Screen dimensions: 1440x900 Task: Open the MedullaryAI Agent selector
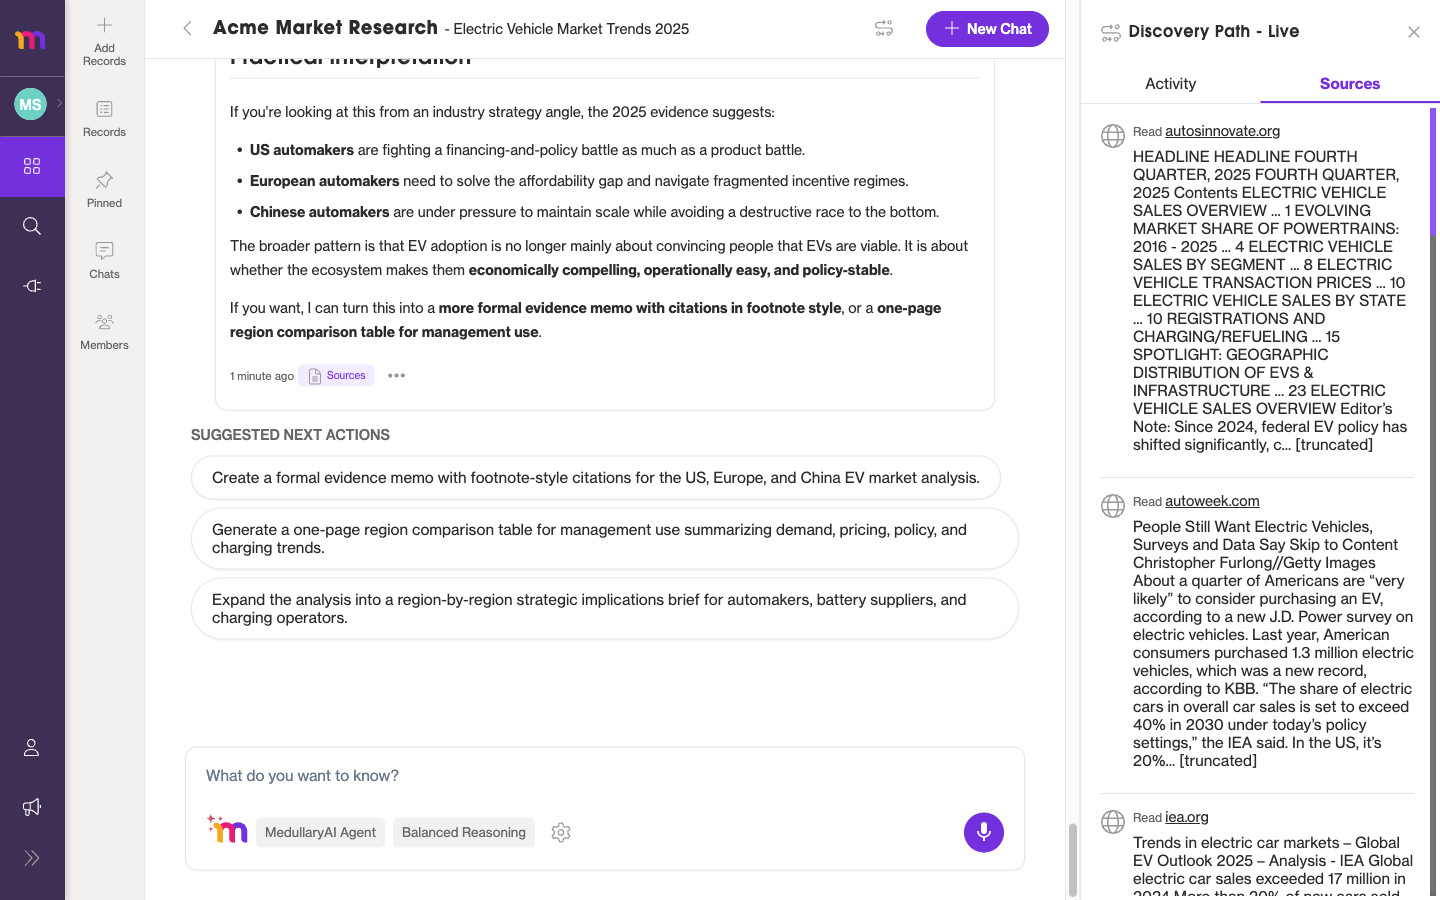click(x=320, y=832)
